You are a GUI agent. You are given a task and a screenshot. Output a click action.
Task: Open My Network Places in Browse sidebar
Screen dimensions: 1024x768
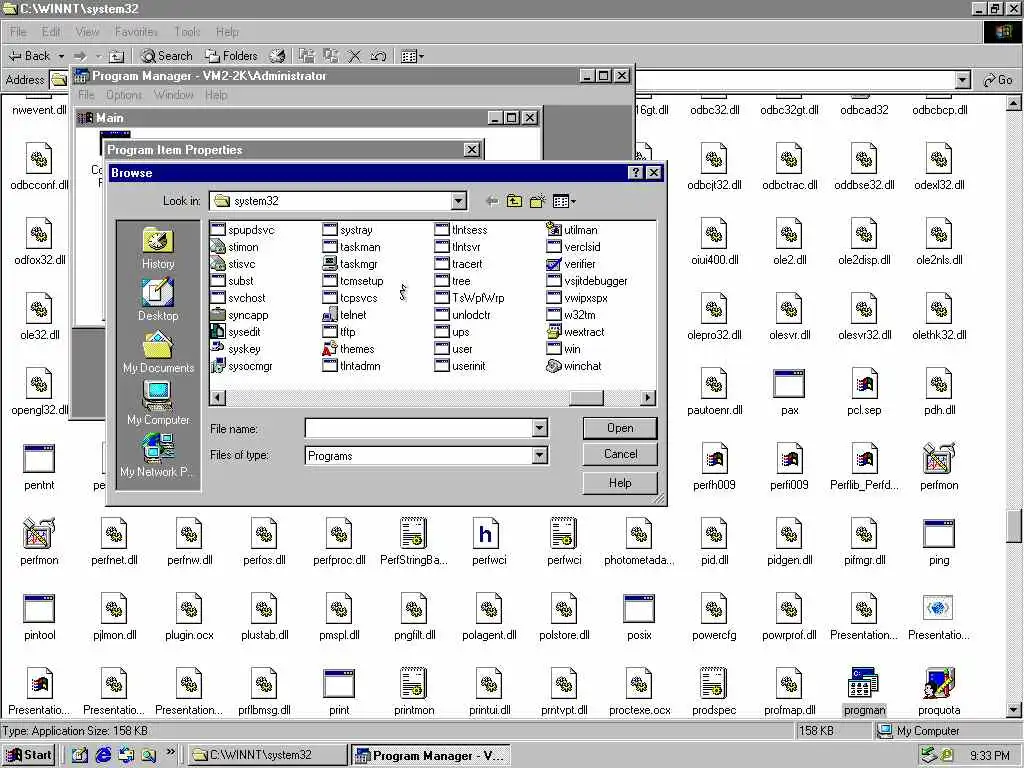tap(158, 455)
